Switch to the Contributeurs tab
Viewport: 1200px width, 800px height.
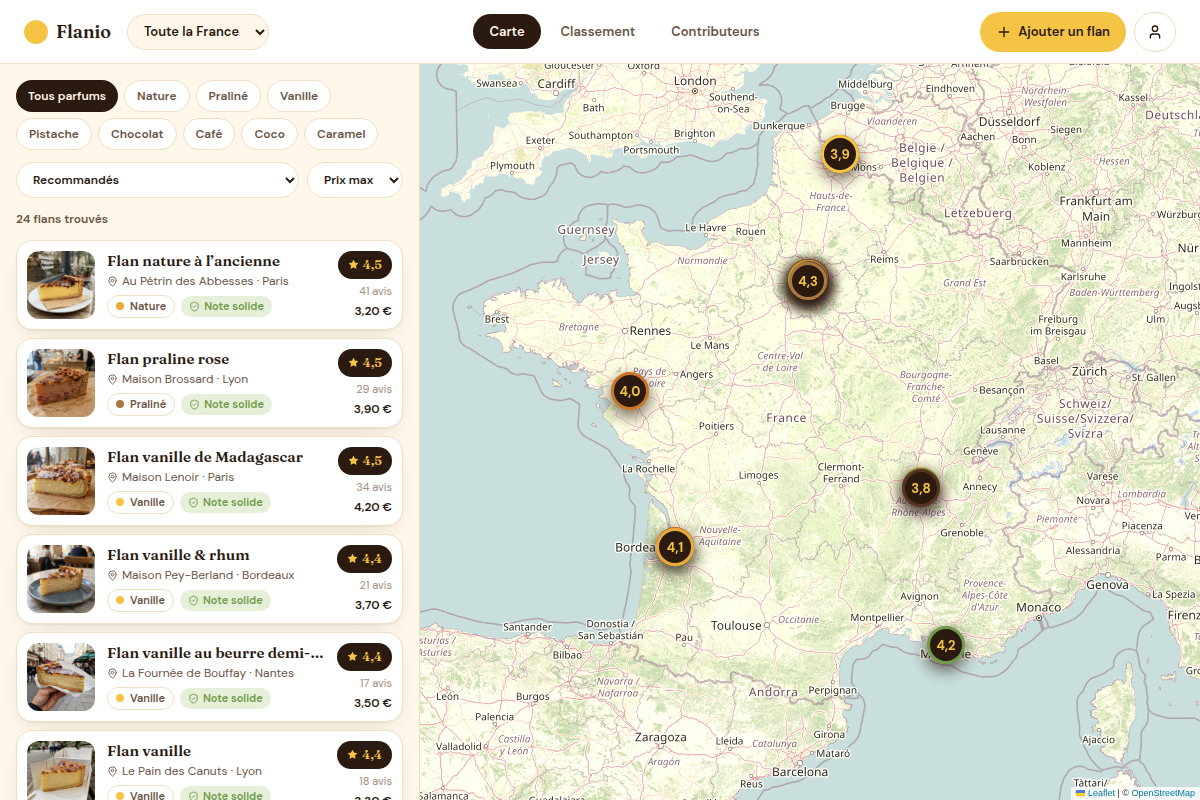715,32
